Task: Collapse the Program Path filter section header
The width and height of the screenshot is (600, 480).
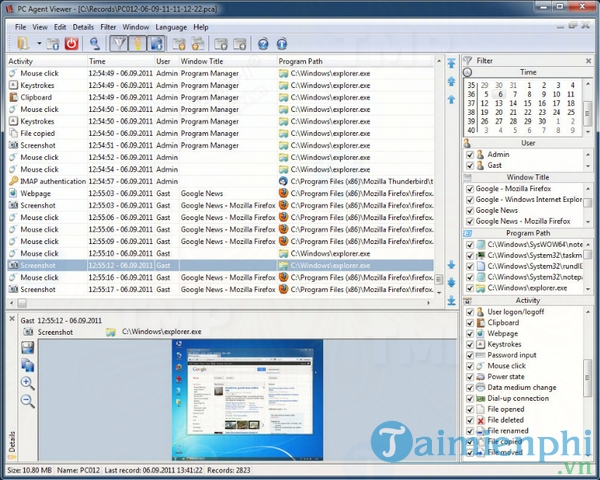Action: point(528,233)
